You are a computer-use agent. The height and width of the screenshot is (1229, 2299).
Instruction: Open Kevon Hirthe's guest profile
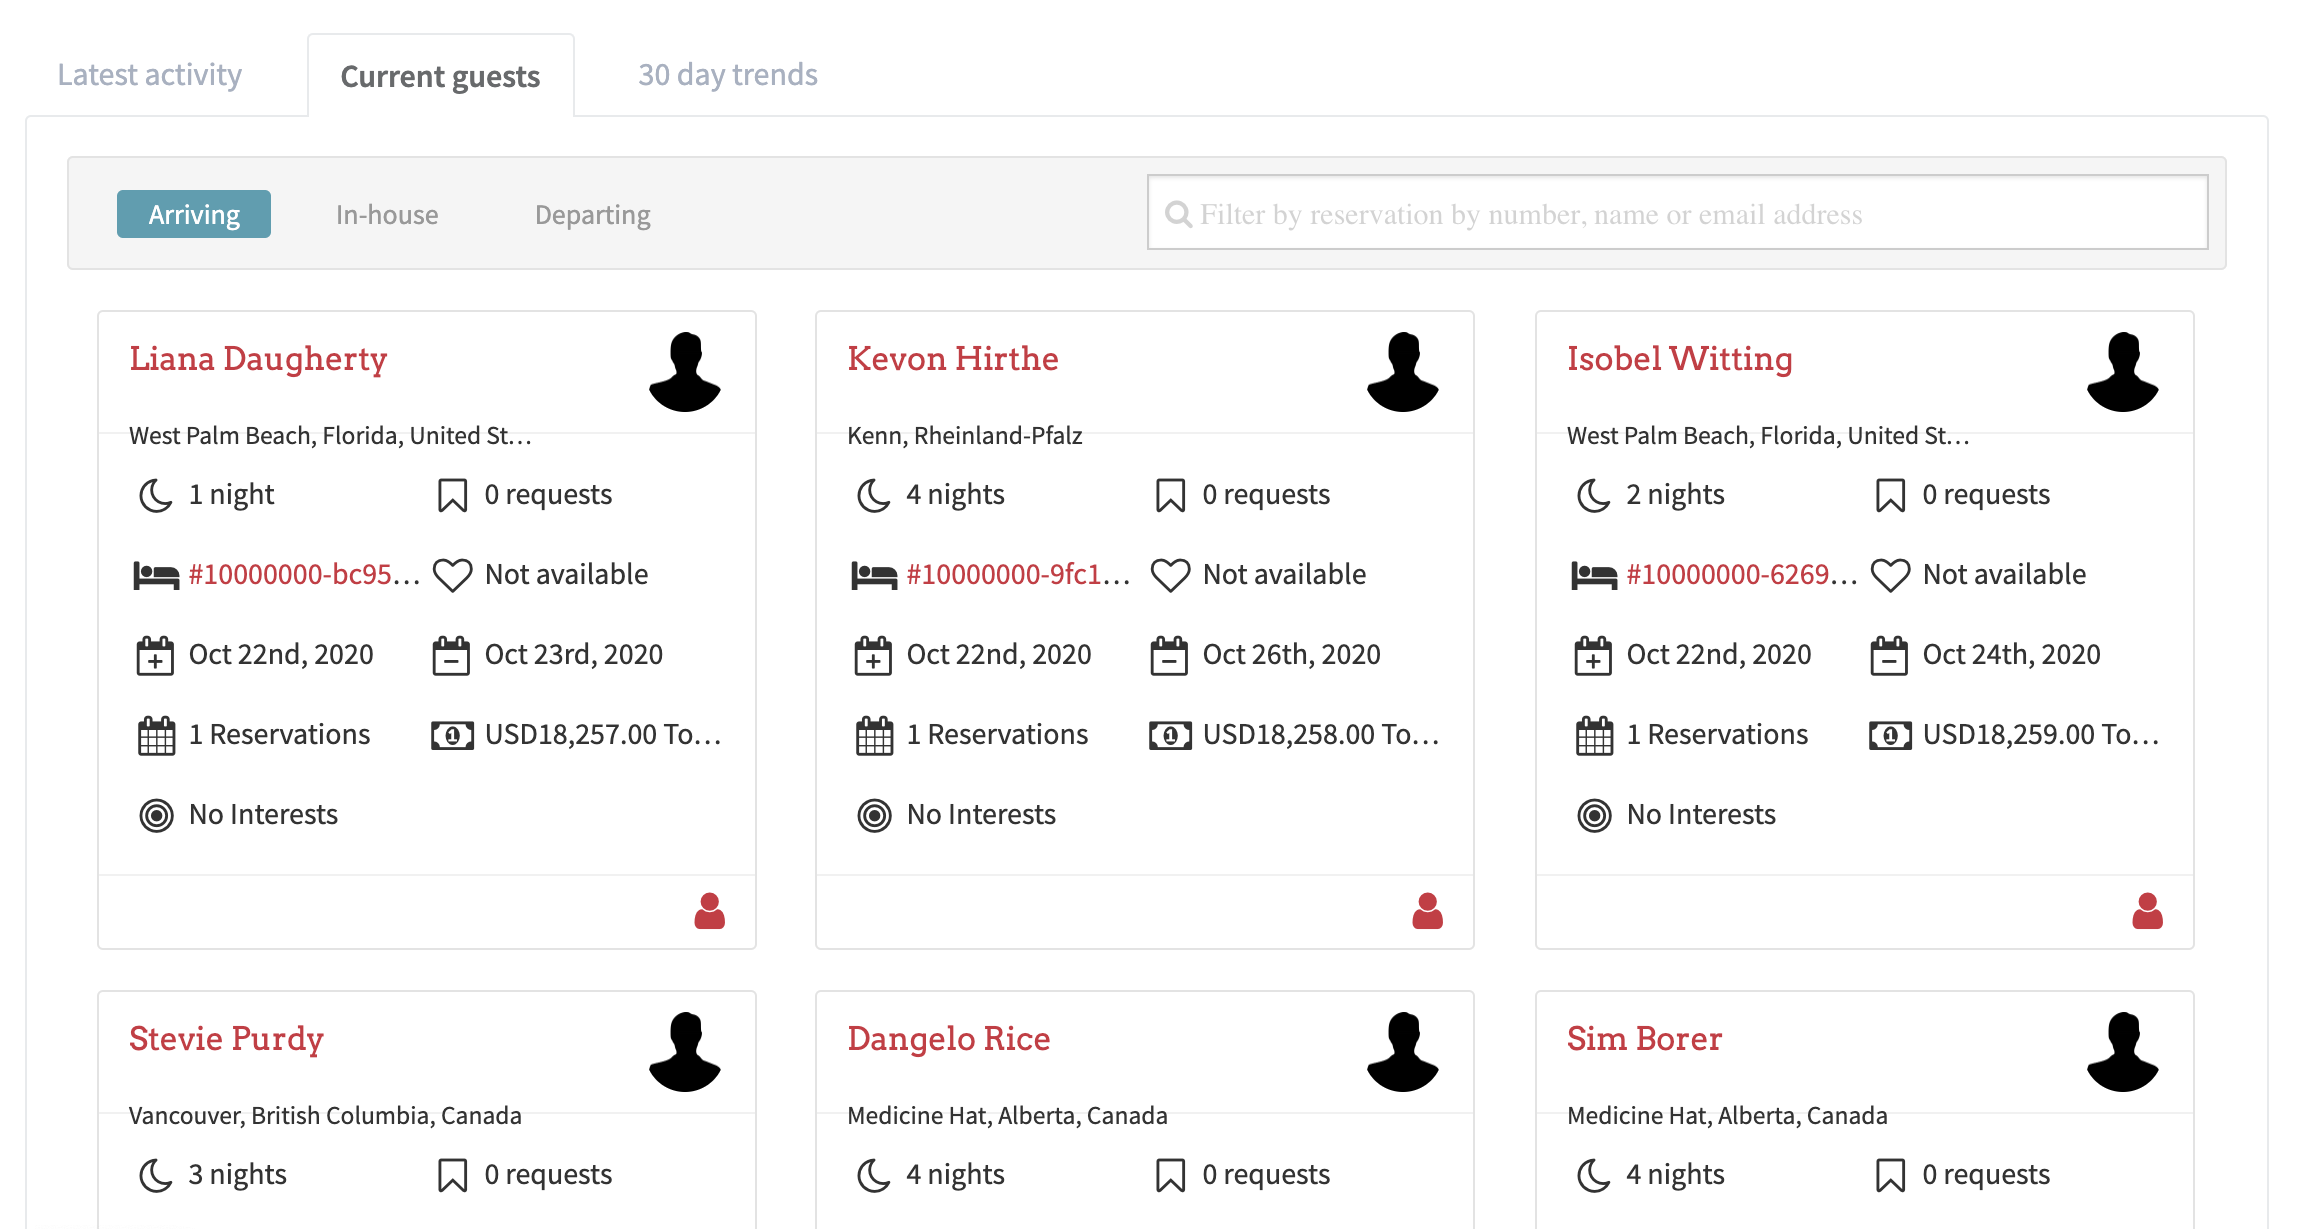tap(953, 358)
